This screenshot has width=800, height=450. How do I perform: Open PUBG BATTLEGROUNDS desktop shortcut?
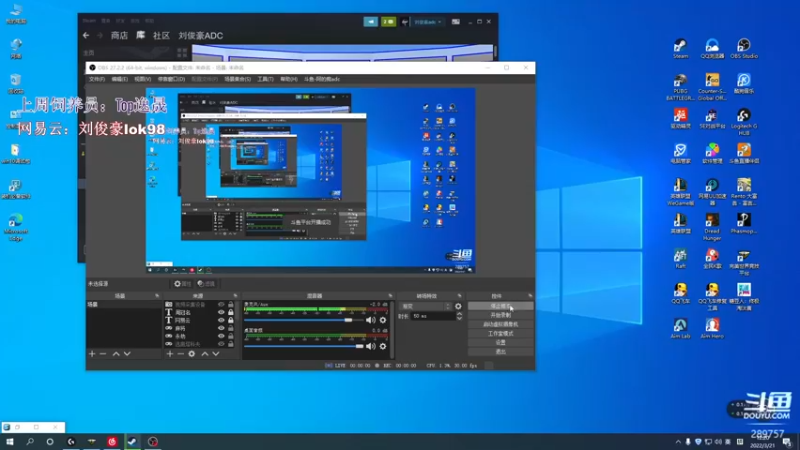(x=680, y=87)
